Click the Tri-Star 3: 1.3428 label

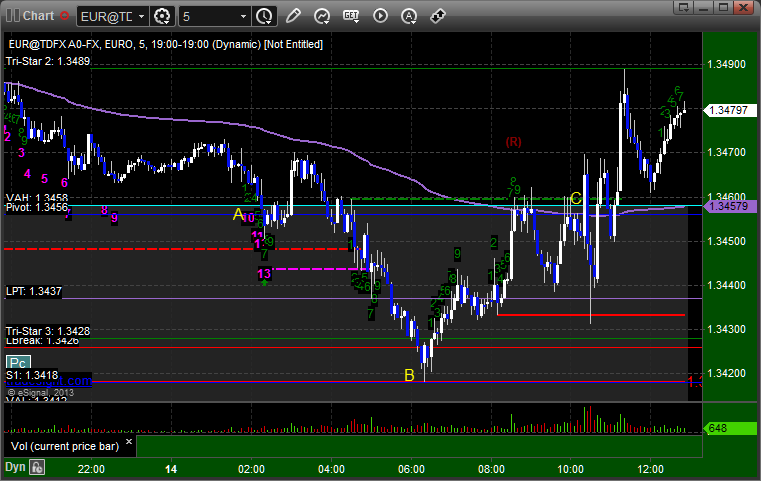click(48, 331)
